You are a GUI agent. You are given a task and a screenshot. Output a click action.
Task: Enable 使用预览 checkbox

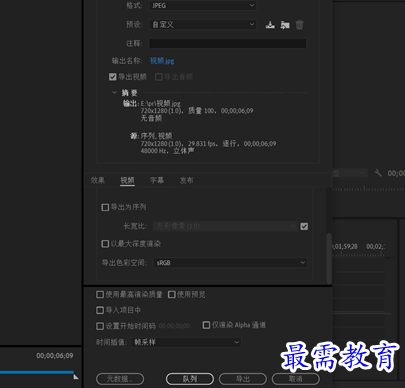coord(172,294)
